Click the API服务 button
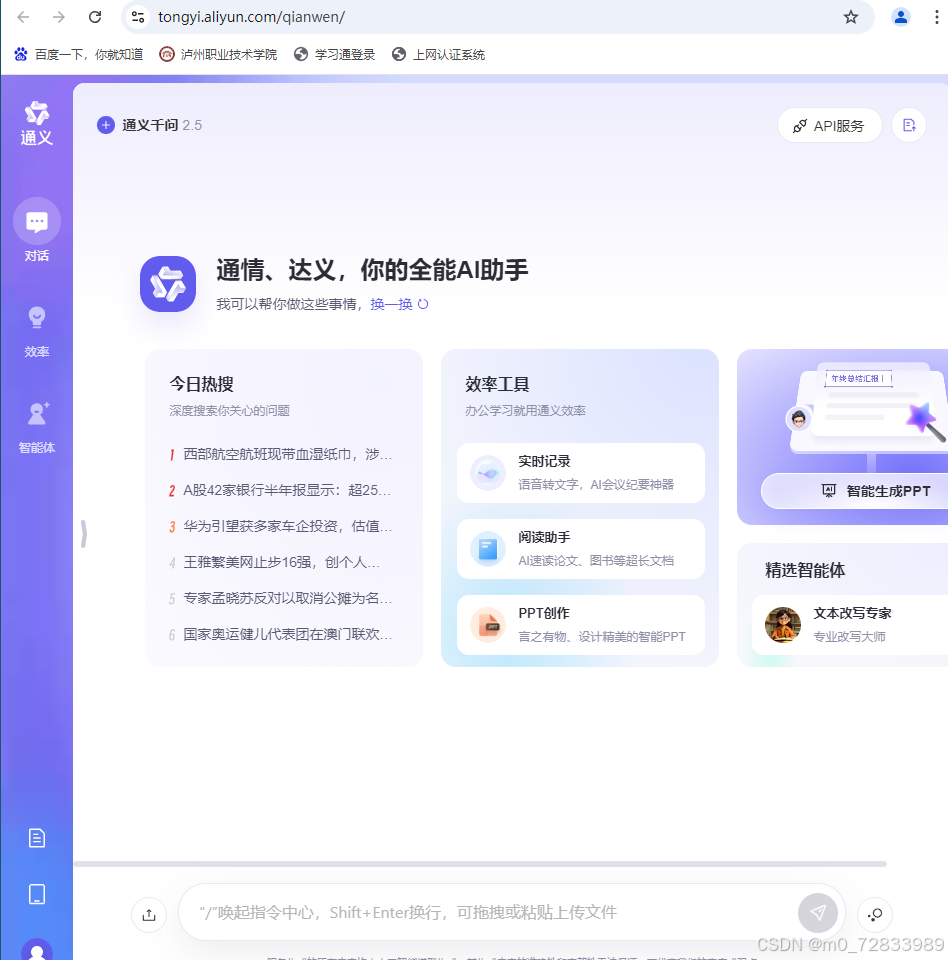This screenshot has width=948, height=960. tap(829, 126)
